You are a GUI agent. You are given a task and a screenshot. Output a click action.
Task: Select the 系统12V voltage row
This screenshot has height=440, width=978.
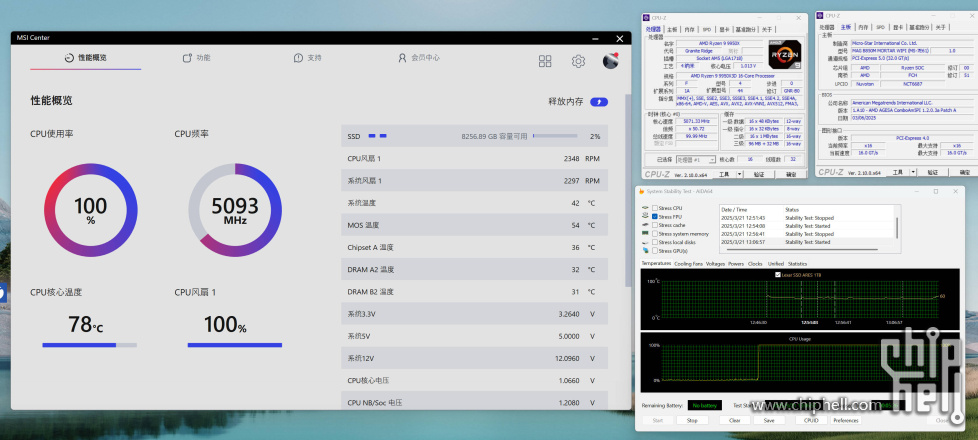click(474, 358)
